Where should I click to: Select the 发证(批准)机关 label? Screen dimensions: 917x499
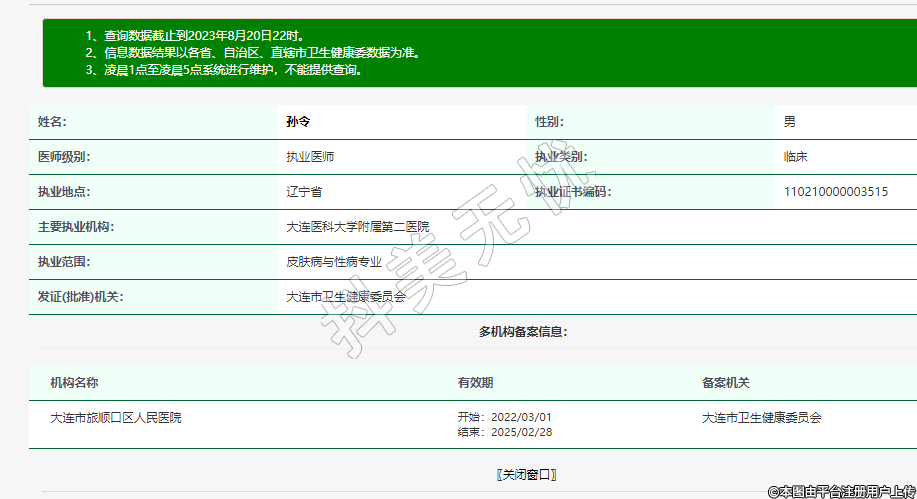(x=80, y=297)
